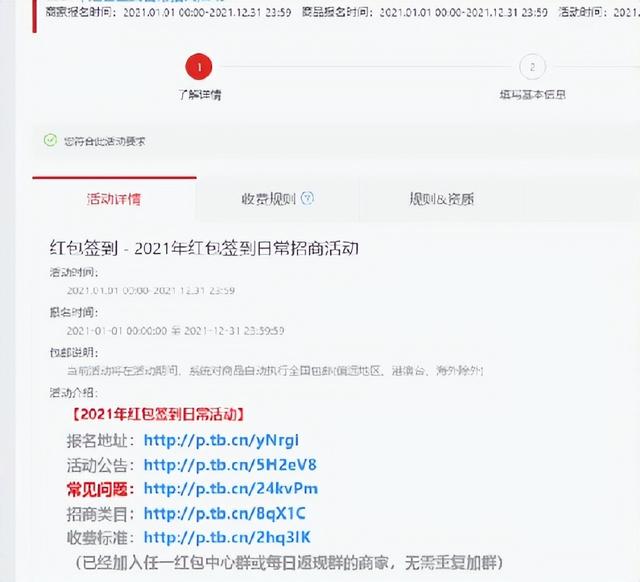This screenshot has height=582, width=640.
Task: Click the 报名时间 date range text
Action: pos(176,330)
